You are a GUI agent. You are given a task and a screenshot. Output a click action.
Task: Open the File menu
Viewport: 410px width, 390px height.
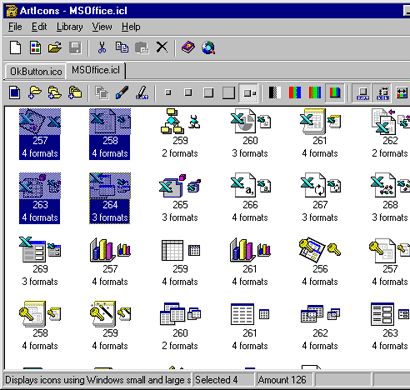pyautogui.click(x=15, y=27)
